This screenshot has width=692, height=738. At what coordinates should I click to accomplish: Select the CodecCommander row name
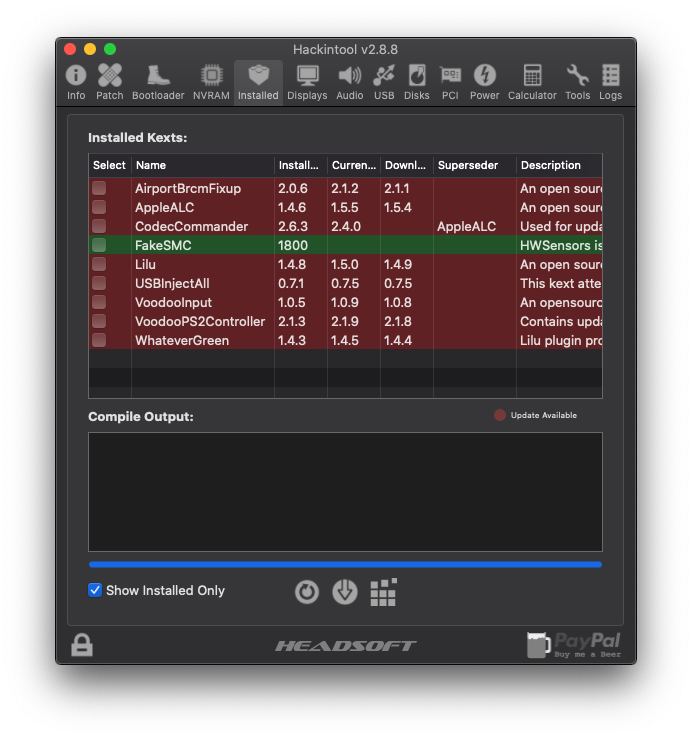pos(191,226)
